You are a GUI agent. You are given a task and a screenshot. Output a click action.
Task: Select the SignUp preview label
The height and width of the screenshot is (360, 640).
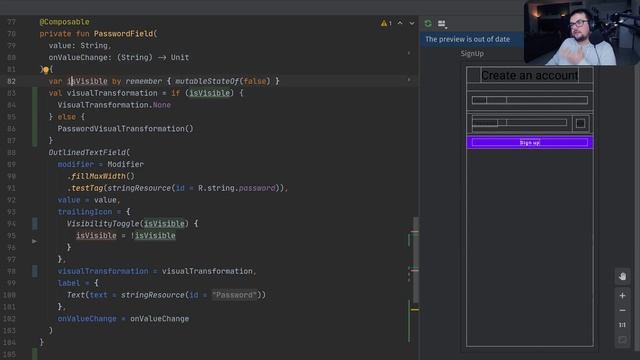472,53
